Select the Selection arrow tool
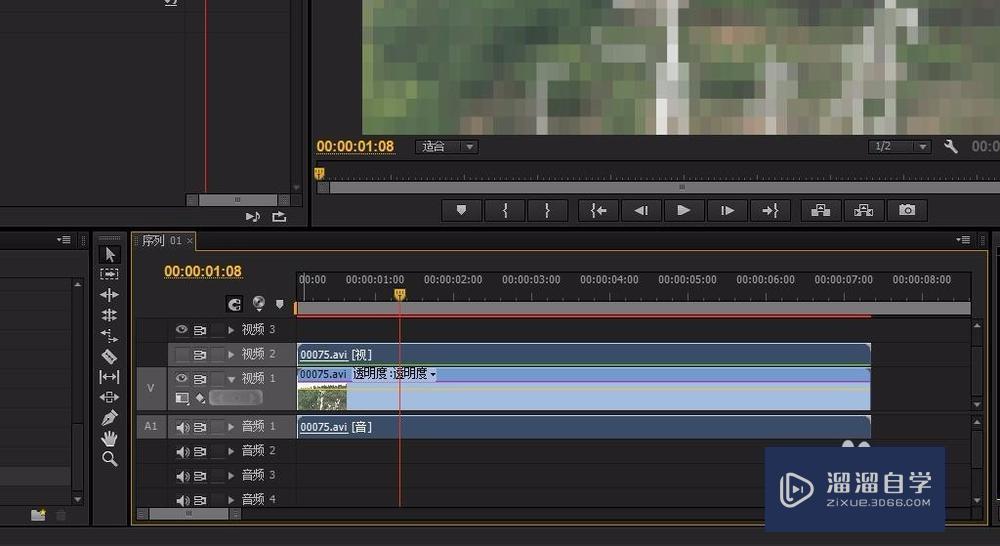Image resolution: width=1000 pixels, height=546 pixels. tap(110, 255)
